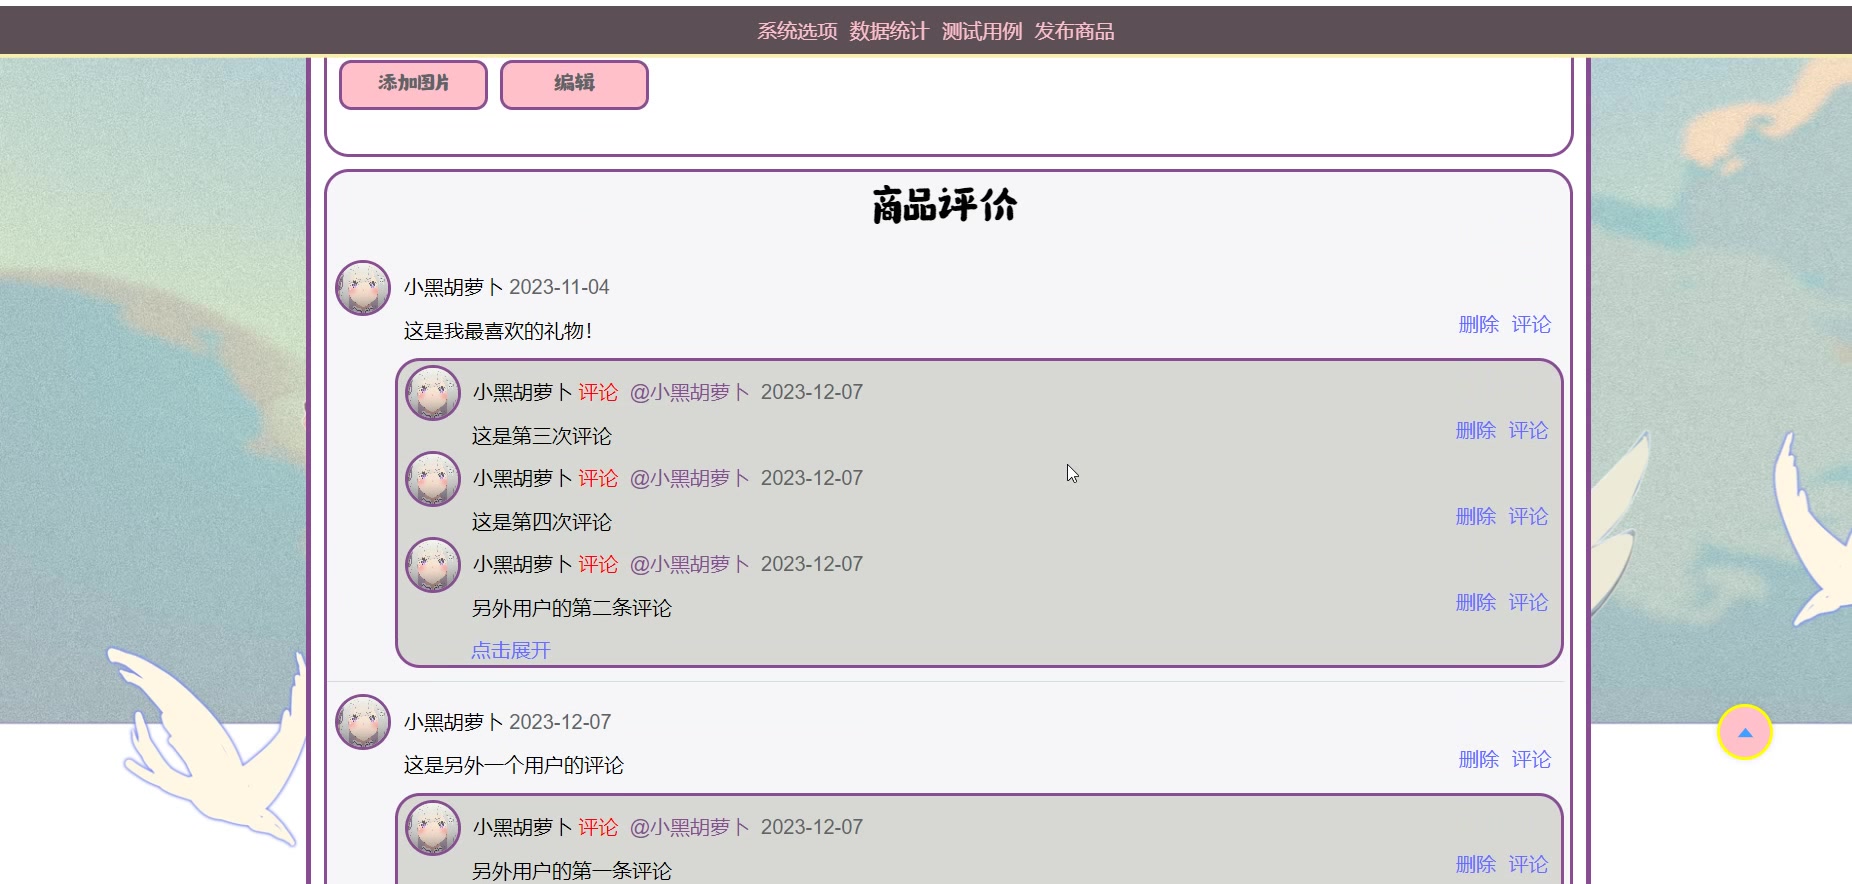Click avatar of 小黑胡萝卜's 2023-11-04 review

click(363, 288)
